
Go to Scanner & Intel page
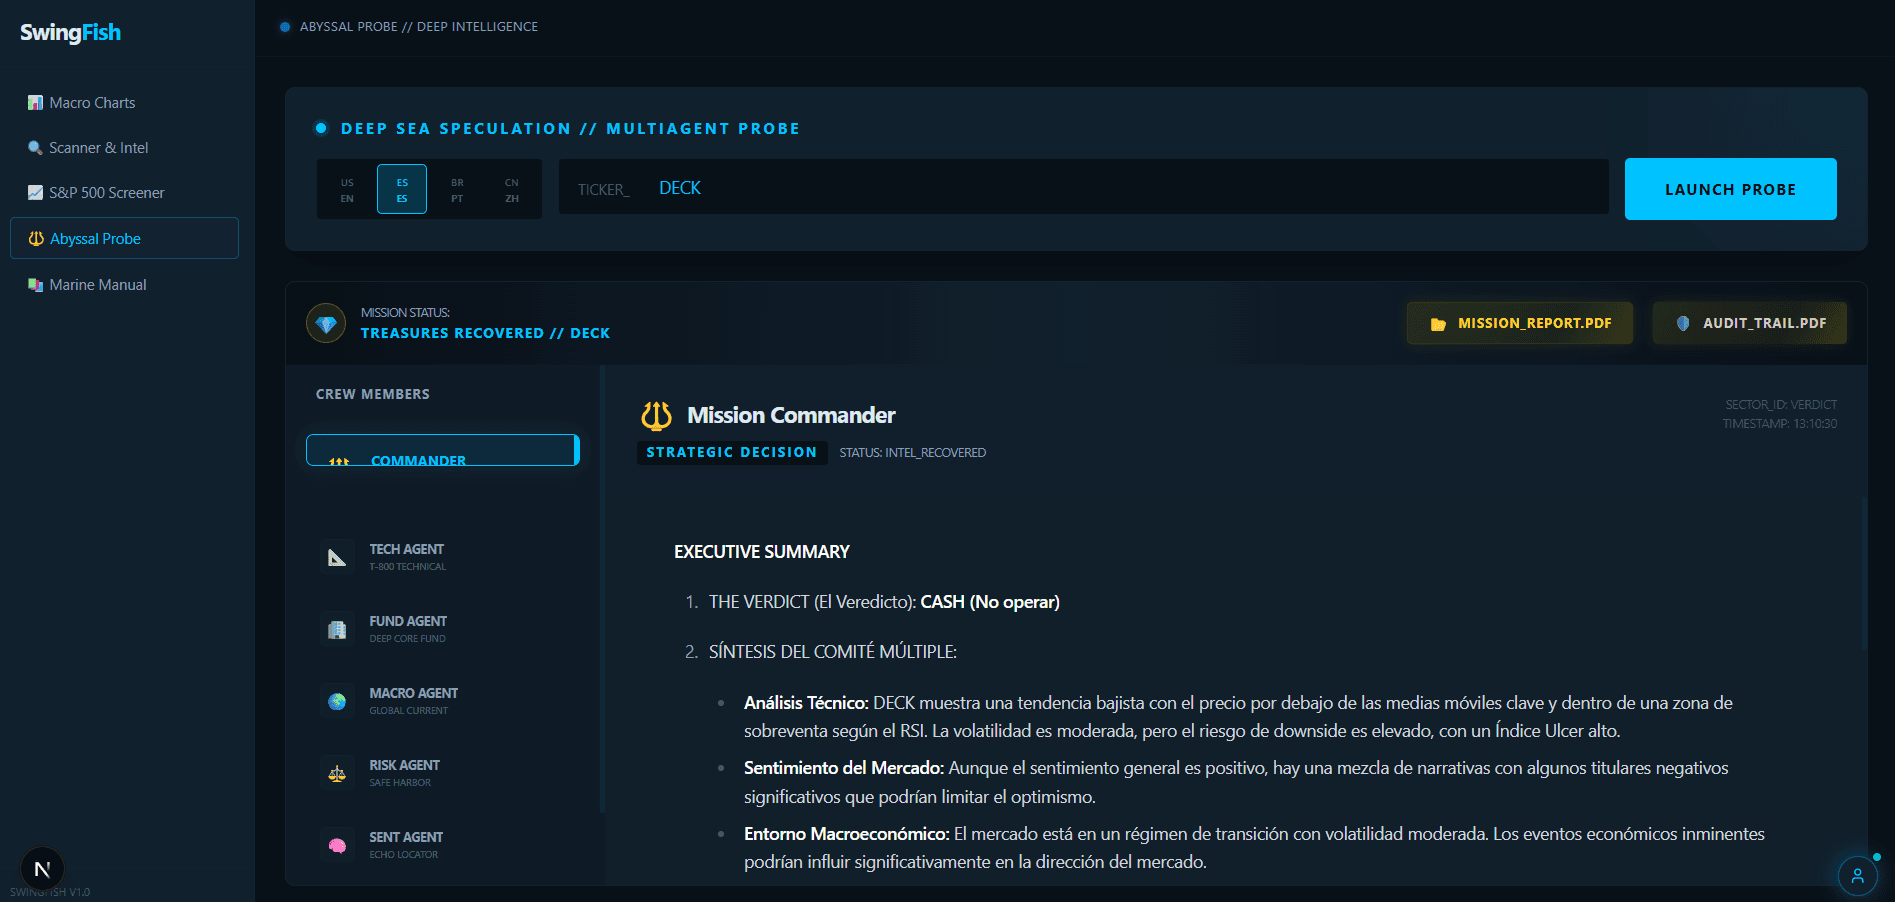pyautogui.click(x=98, y=148)
